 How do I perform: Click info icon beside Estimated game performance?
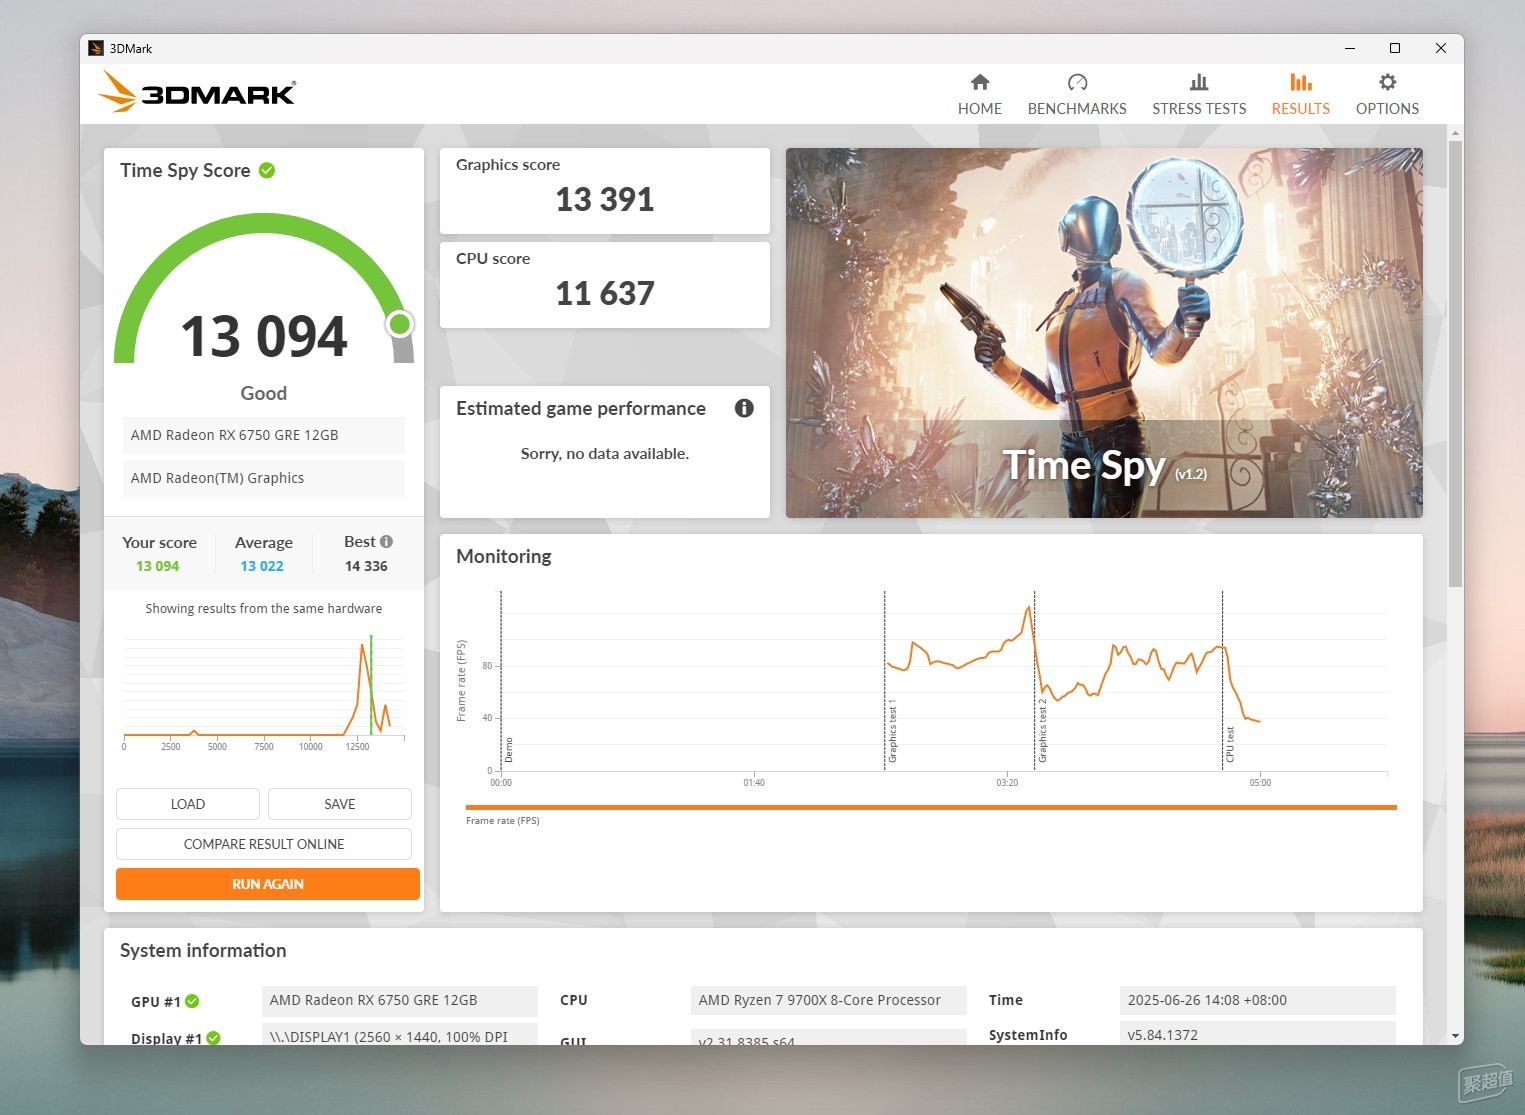click(x=744, y=408)
